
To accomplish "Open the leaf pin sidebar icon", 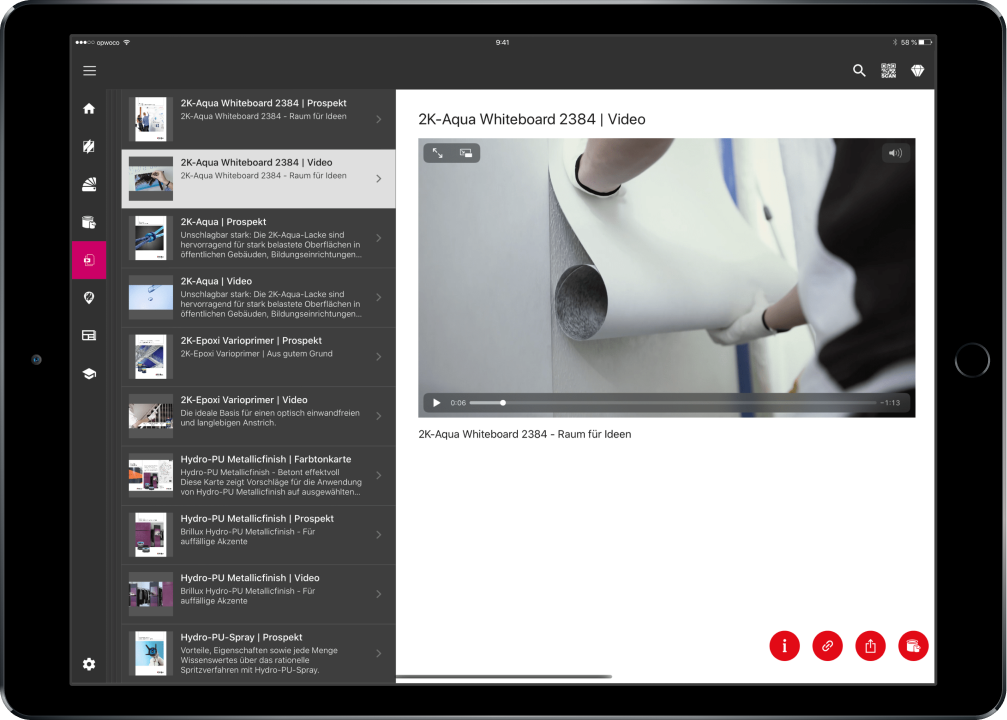I will click(89, 297).
